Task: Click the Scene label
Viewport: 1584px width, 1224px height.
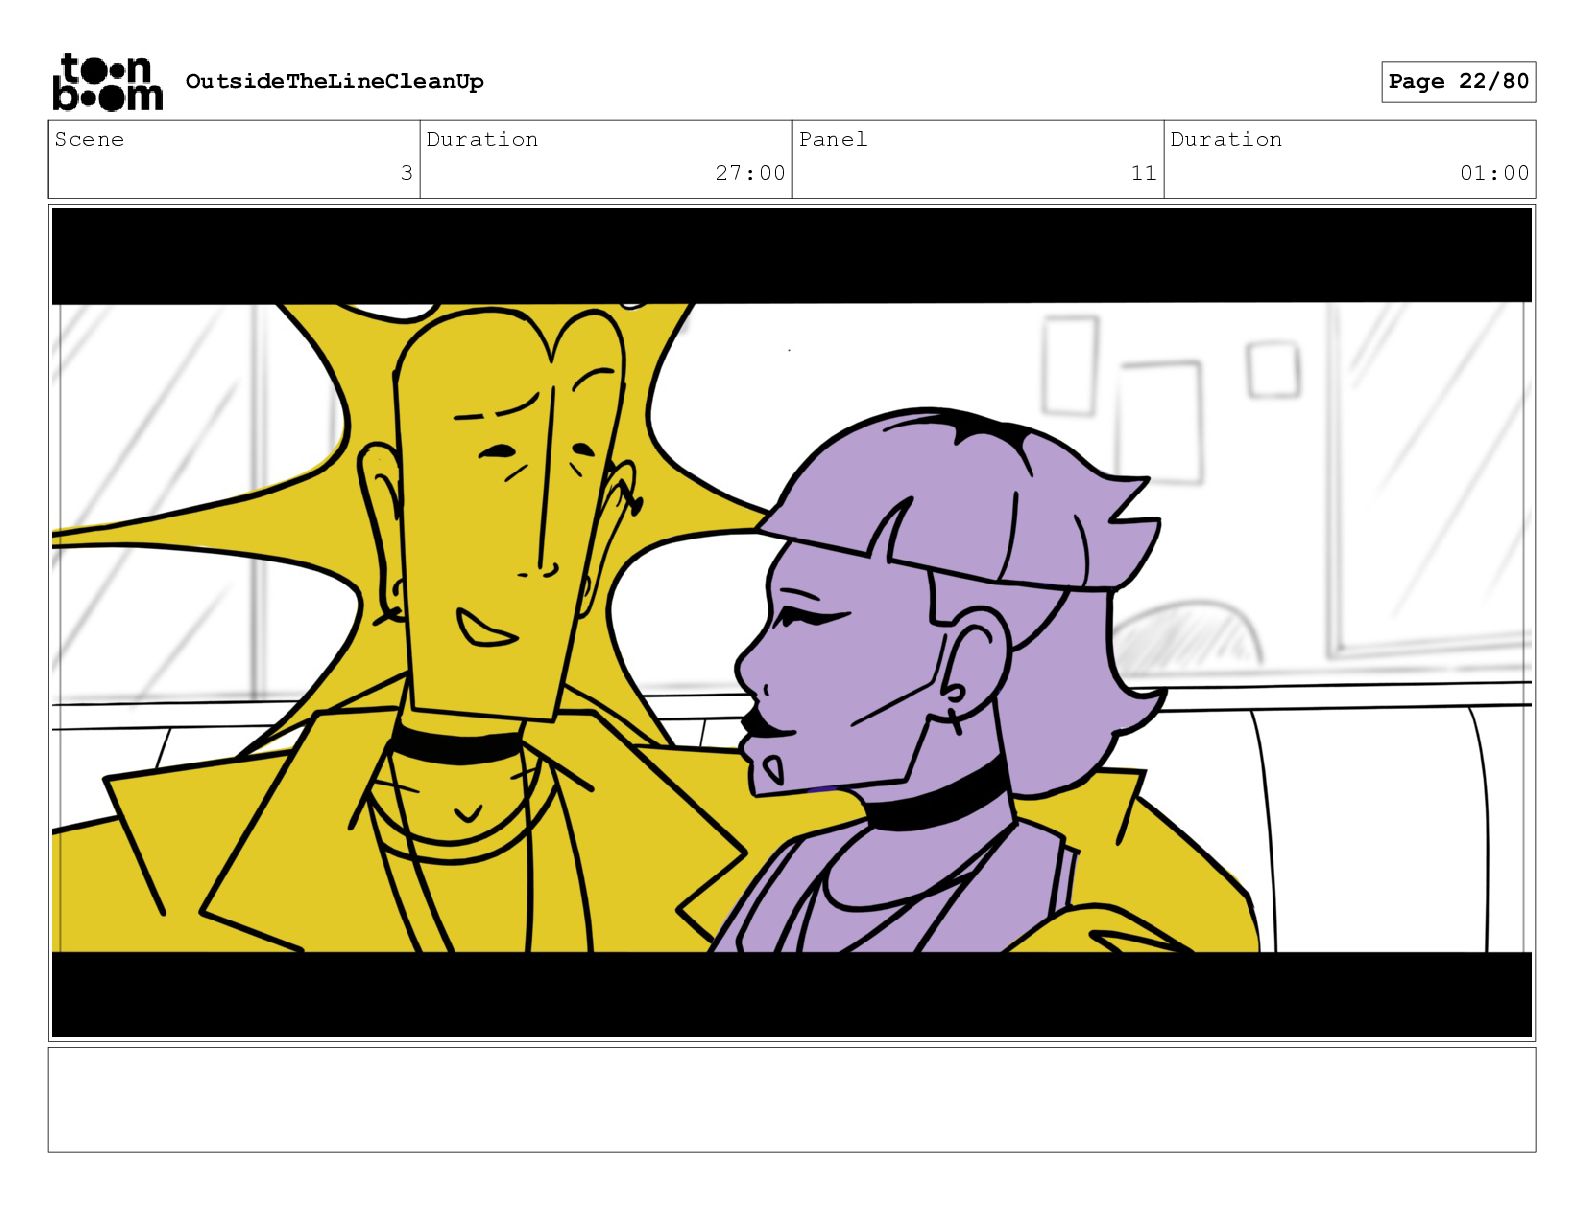Action: tap(89, 139)
